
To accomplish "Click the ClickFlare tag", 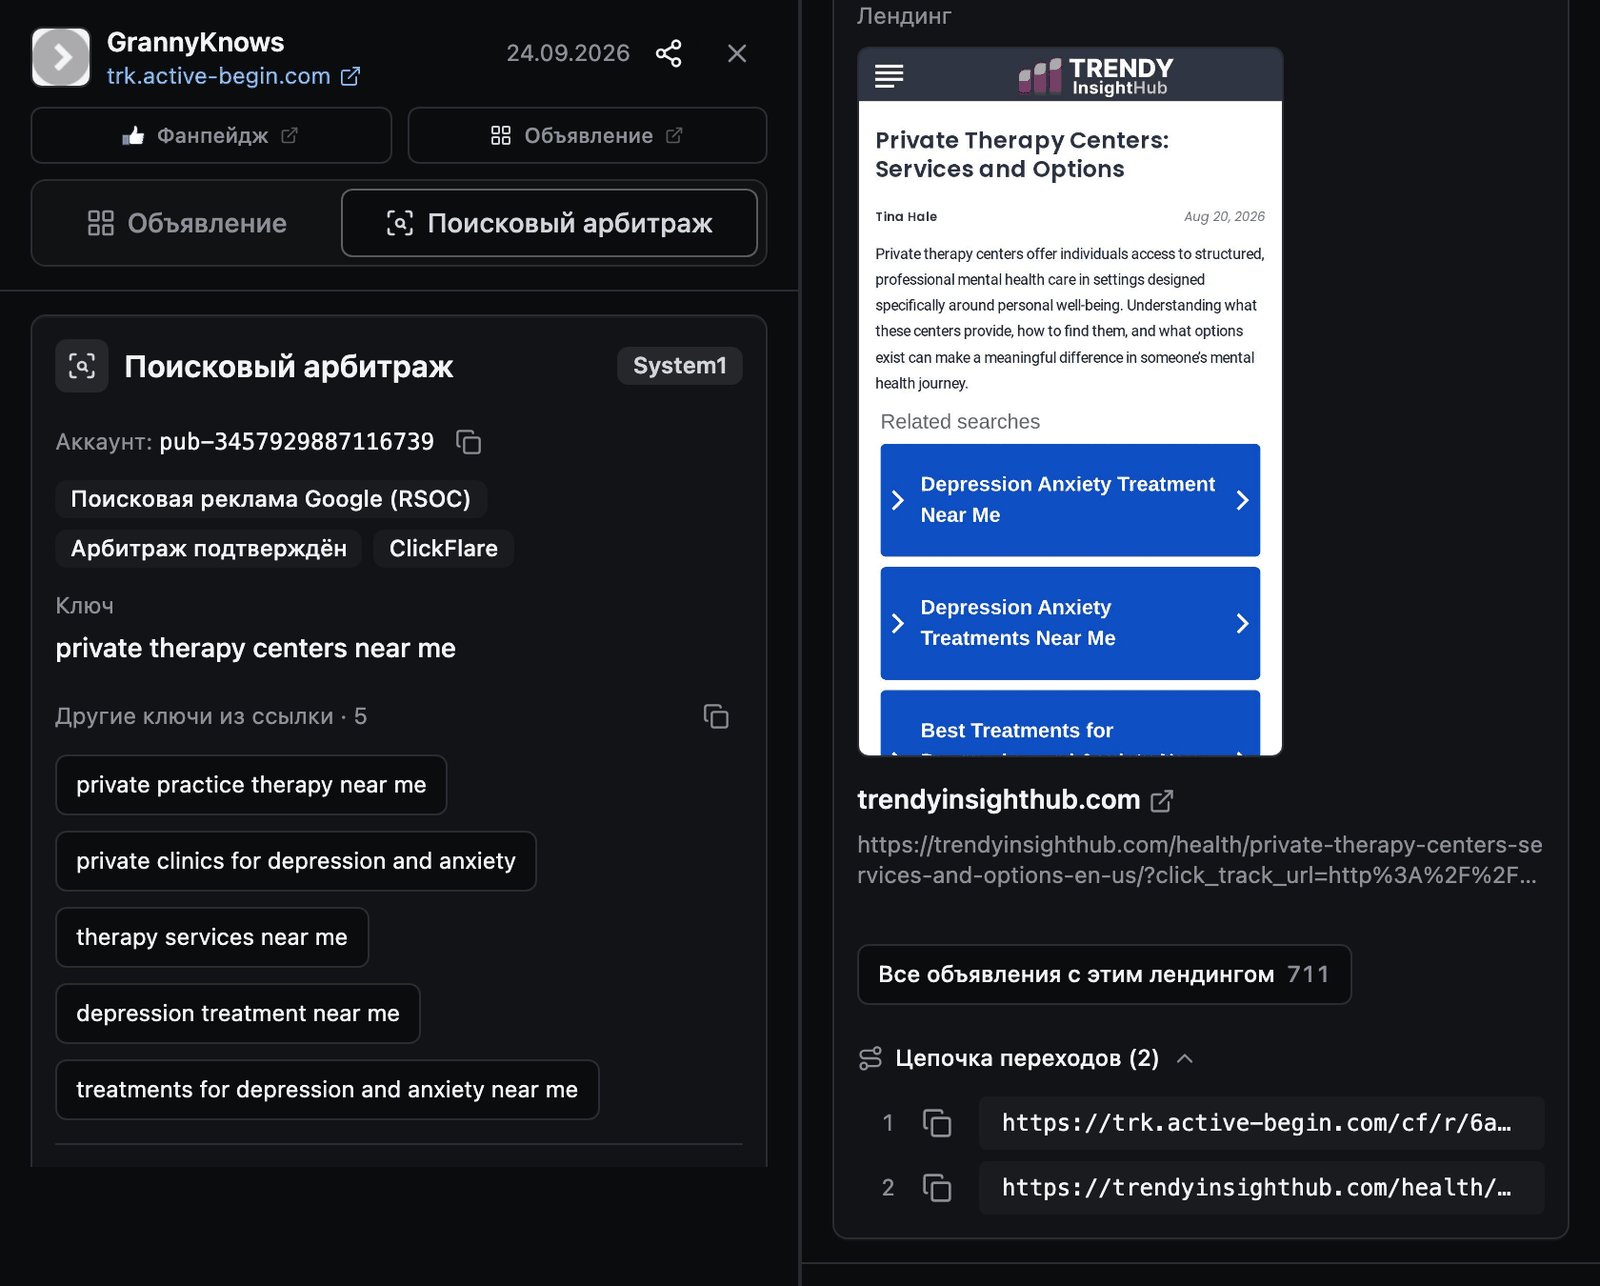I will coord(444,548).
